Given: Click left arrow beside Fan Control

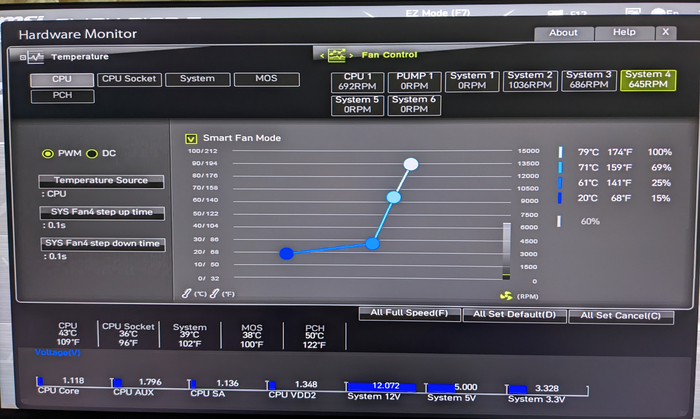Looking at the screenshot, I should 322,56.
